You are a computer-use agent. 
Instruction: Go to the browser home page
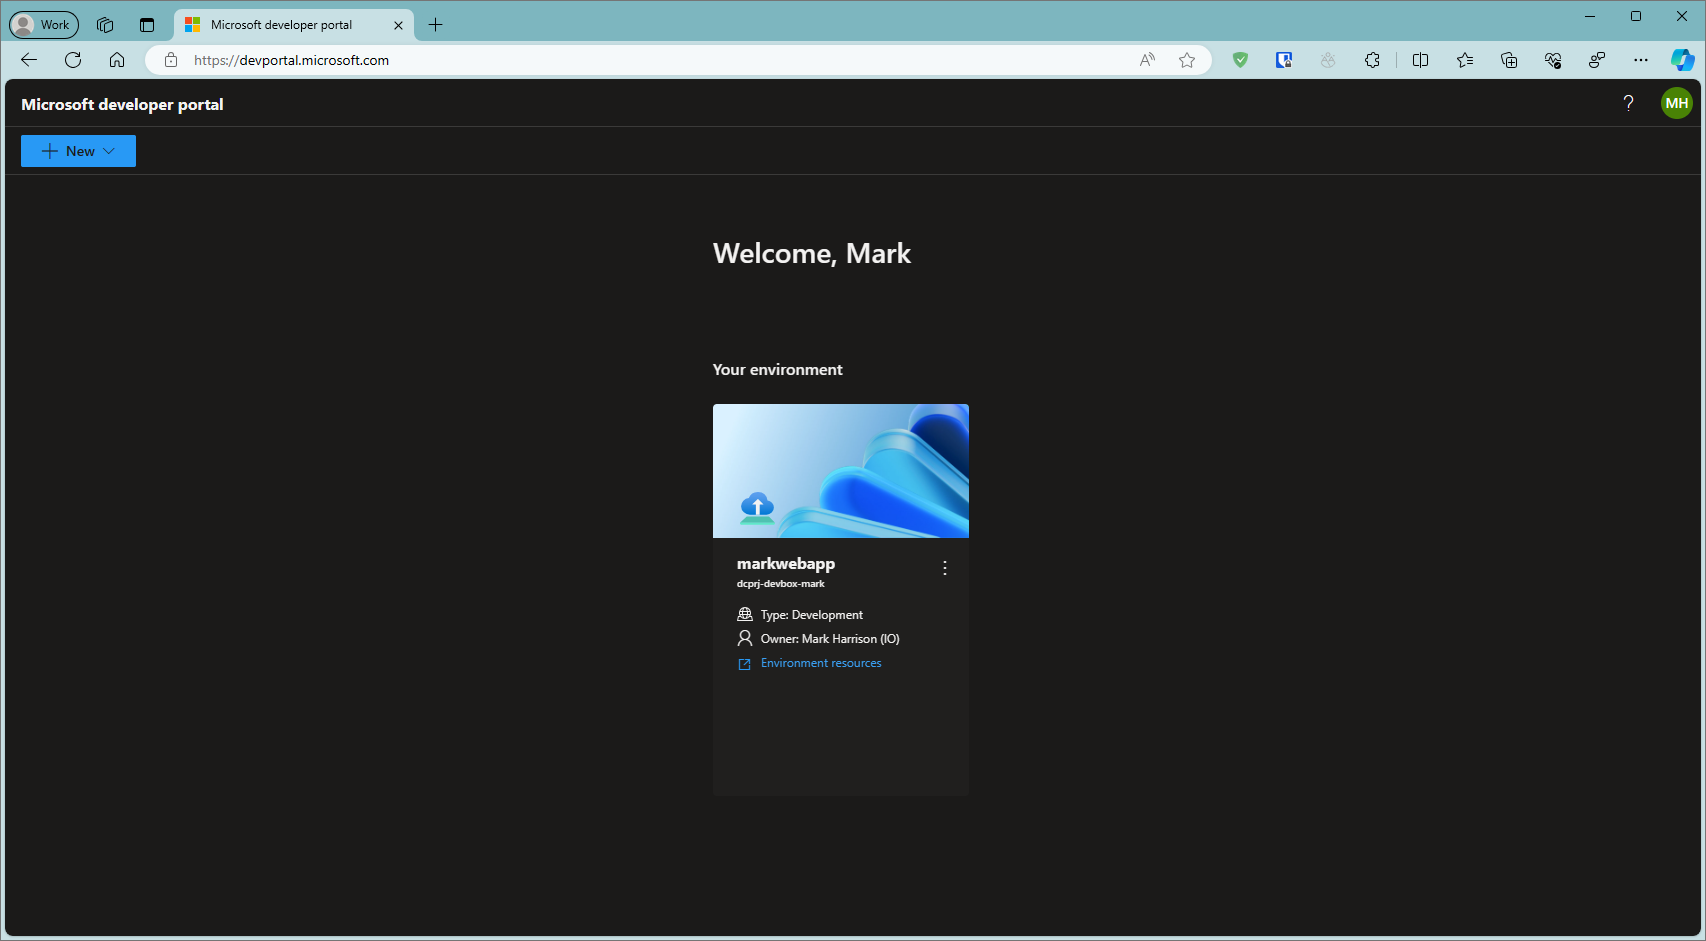click(x=117, y=60)
